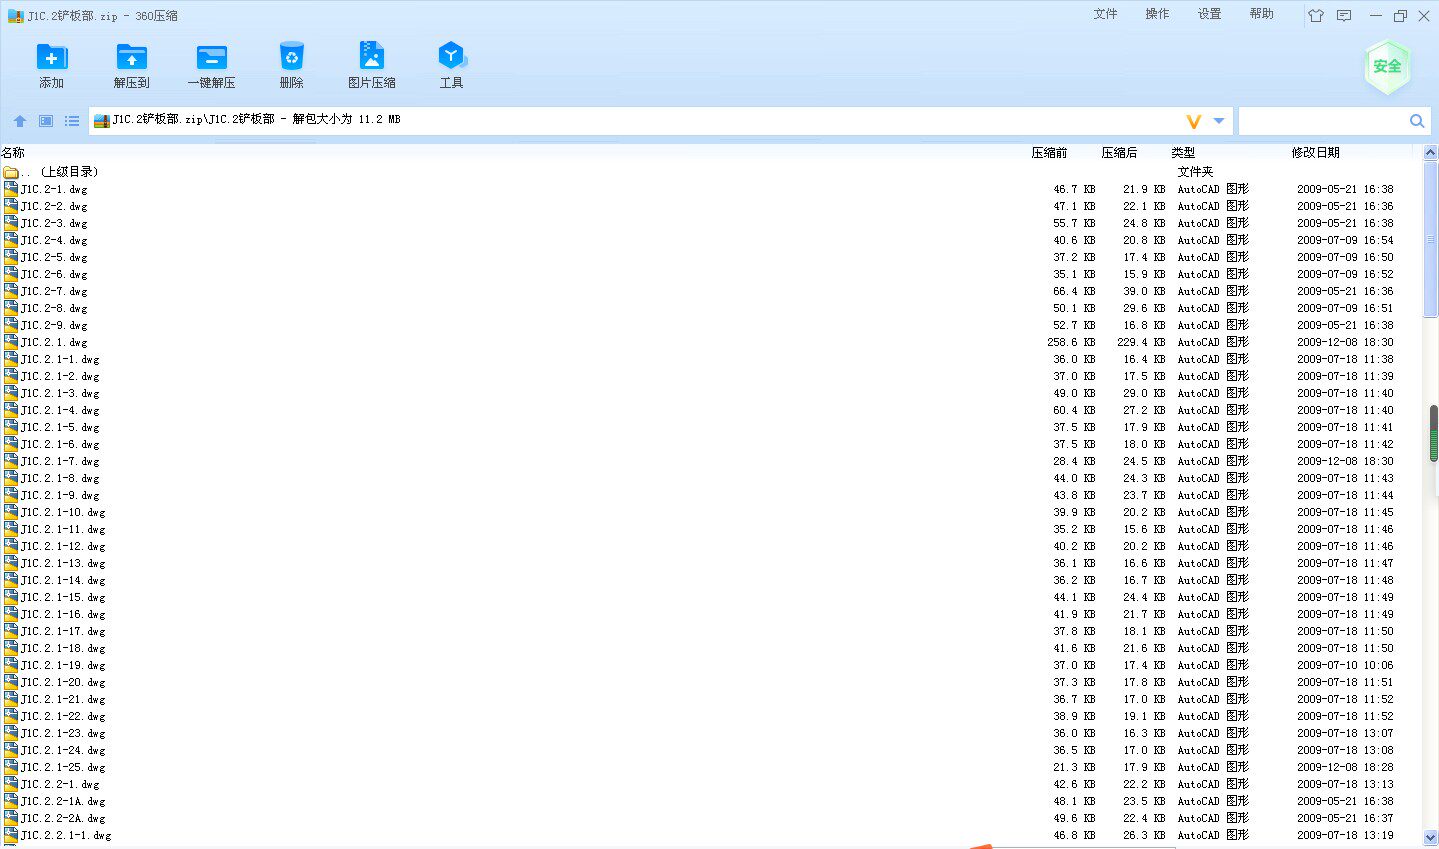
Task: Select file J1C.2-7.dwg
Action: (710, 291)
